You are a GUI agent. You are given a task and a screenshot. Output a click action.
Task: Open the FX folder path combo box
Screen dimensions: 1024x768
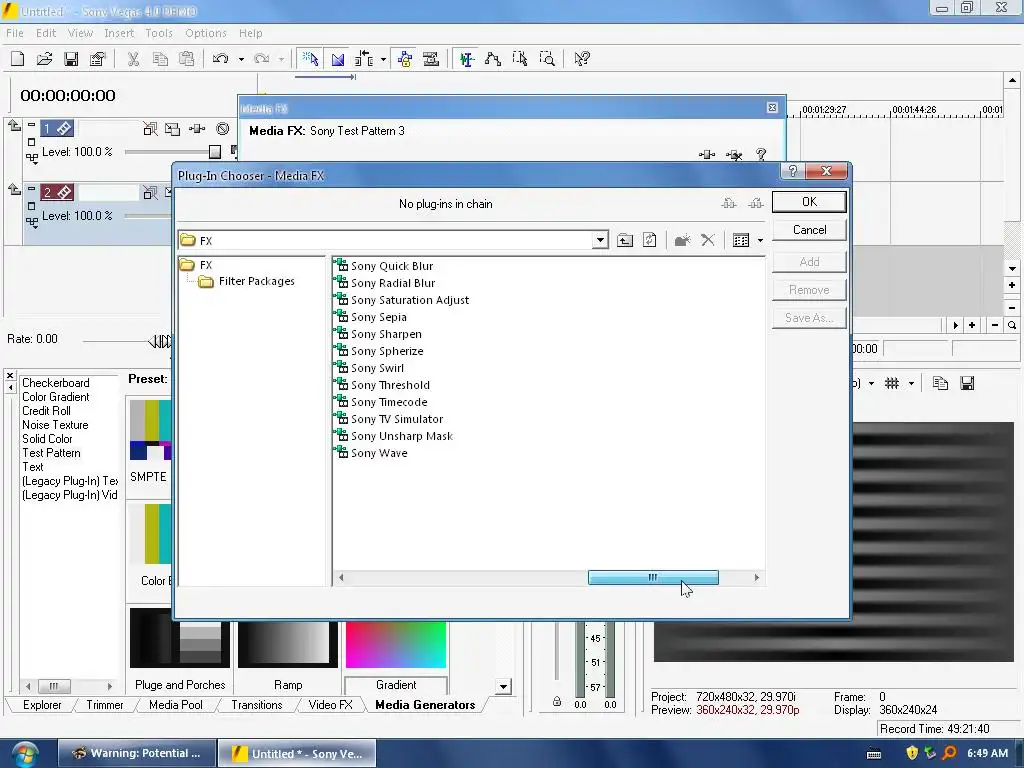[x=393, y=240]
